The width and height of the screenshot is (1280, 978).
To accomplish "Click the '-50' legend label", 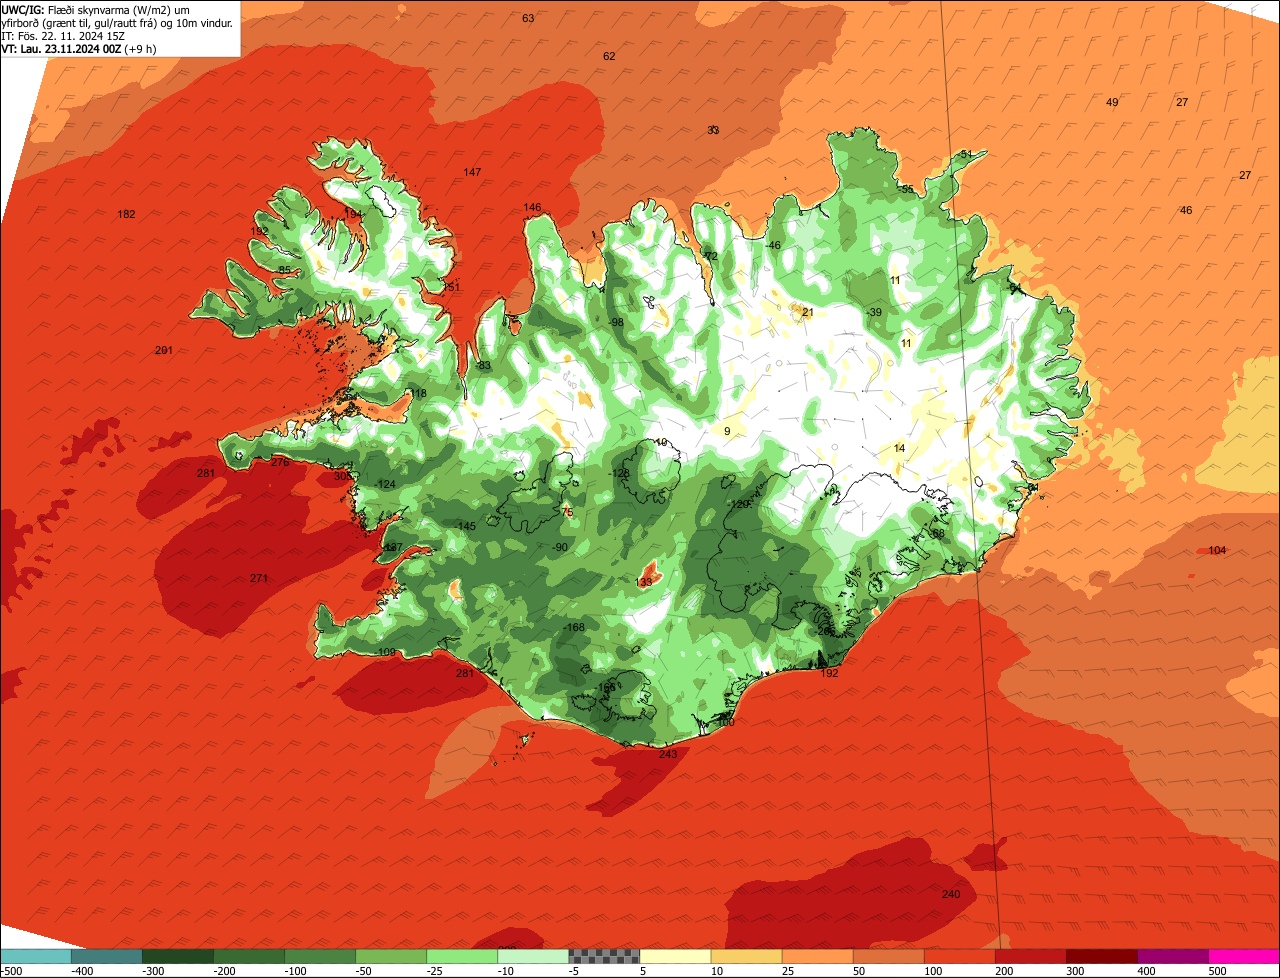I will [x=366, y=971].
